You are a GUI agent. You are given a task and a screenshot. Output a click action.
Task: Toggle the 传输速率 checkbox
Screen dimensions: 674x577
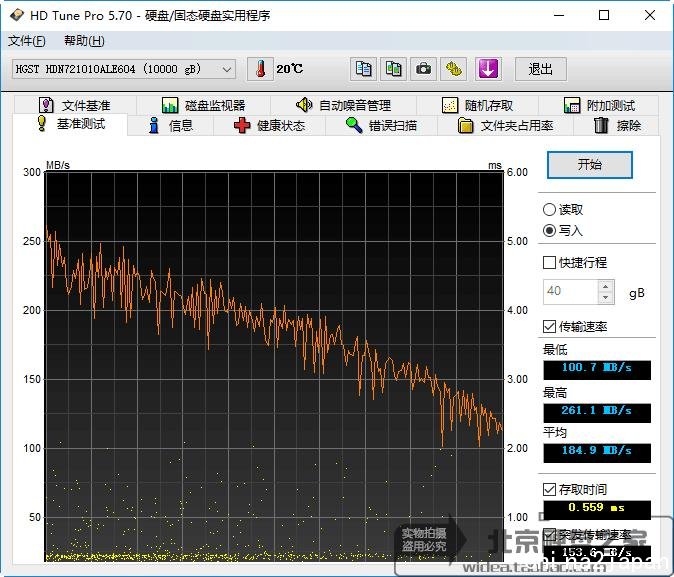549,326
